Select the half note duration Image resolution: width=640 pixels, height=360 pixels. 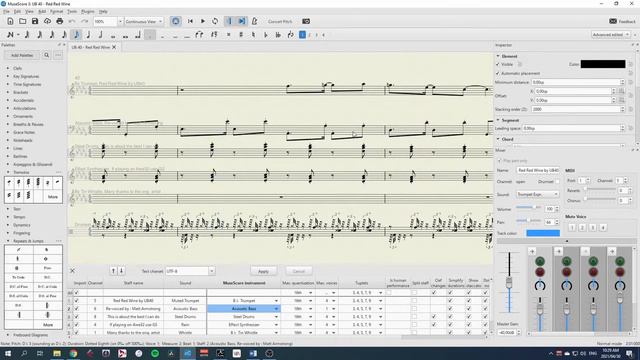[100, 35]
